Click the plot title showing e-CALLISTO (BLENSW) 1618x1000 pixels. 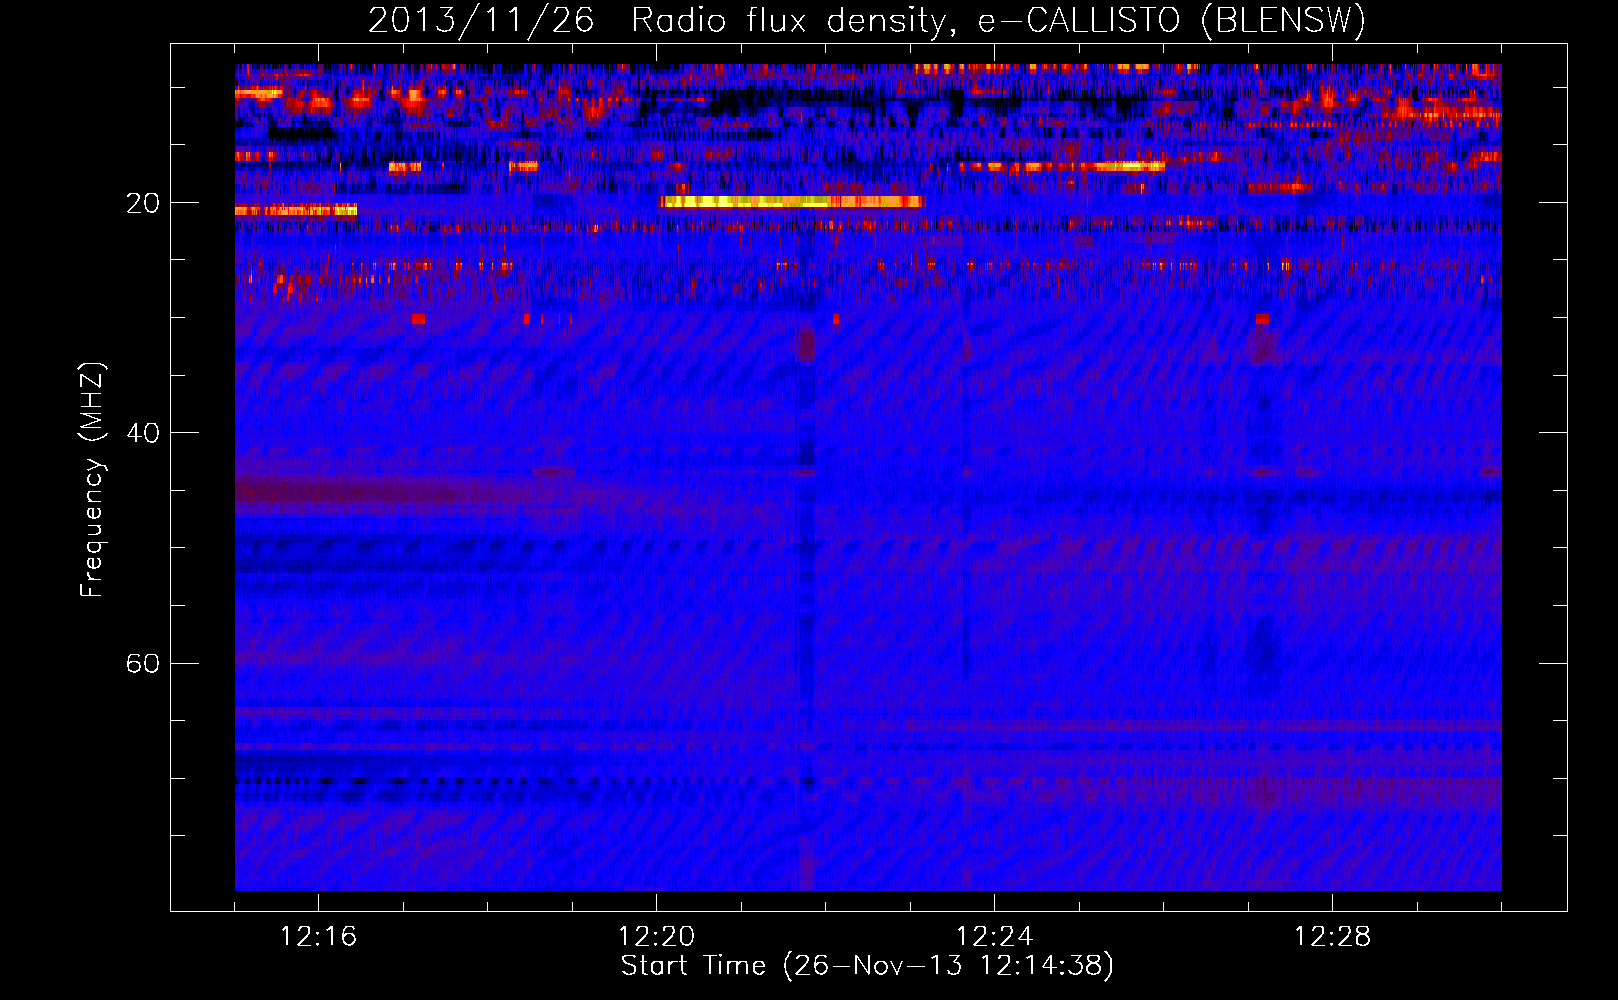867,20
